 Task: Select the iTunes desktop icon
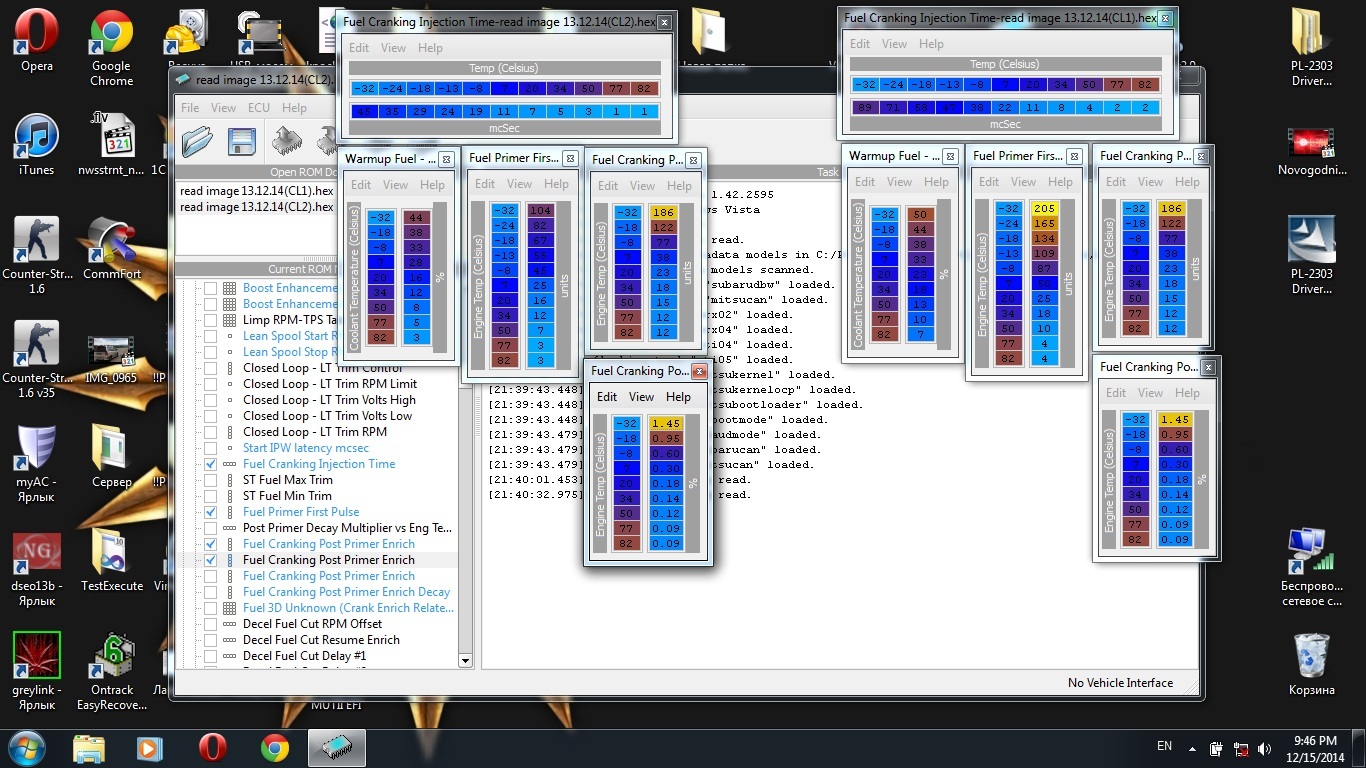click(37, 138)
